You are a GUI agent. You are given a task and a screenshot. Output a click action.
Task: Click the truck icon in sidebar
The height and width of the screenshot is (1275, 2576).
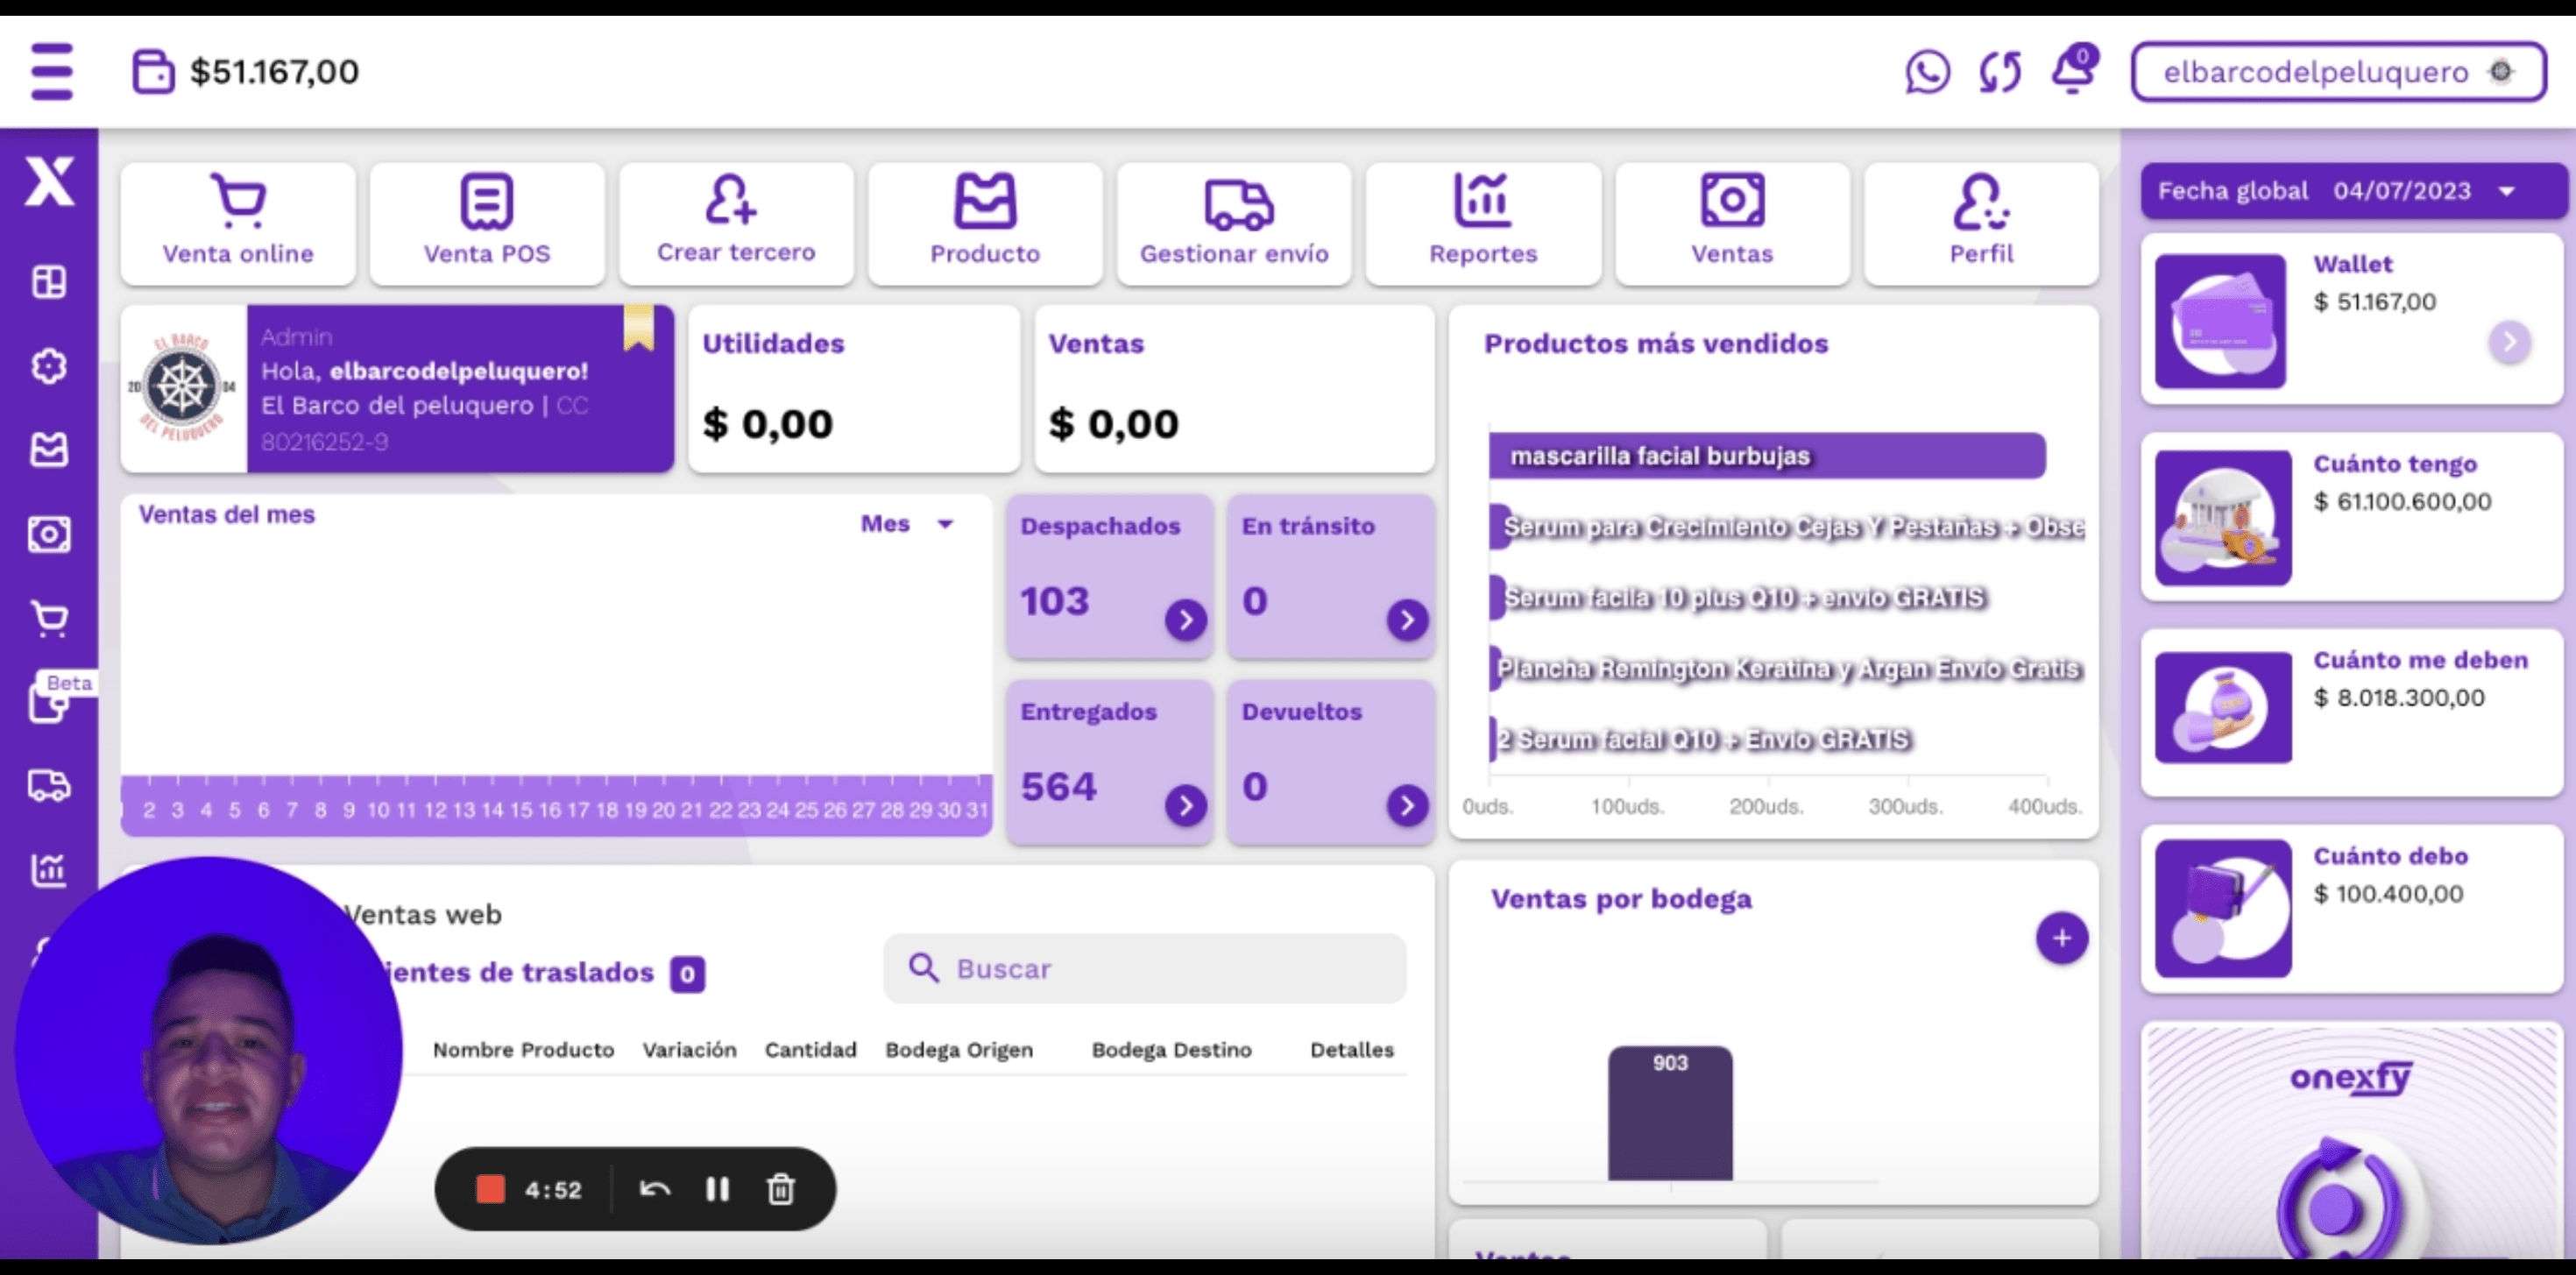click(49, 785)
